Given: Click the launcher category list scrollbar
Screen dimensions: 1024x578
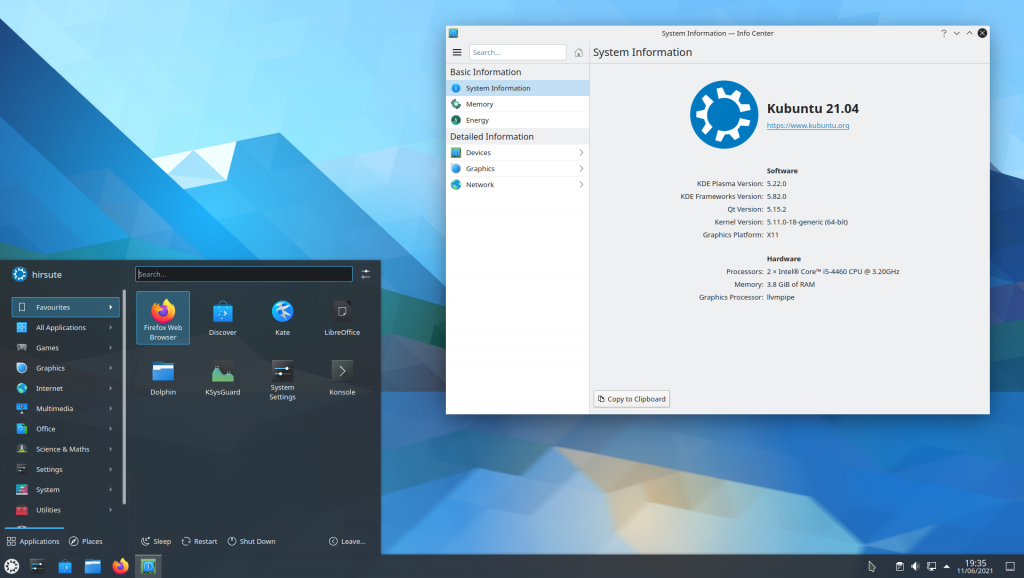Looking at the screenshot, I should (x=124, y=398).
